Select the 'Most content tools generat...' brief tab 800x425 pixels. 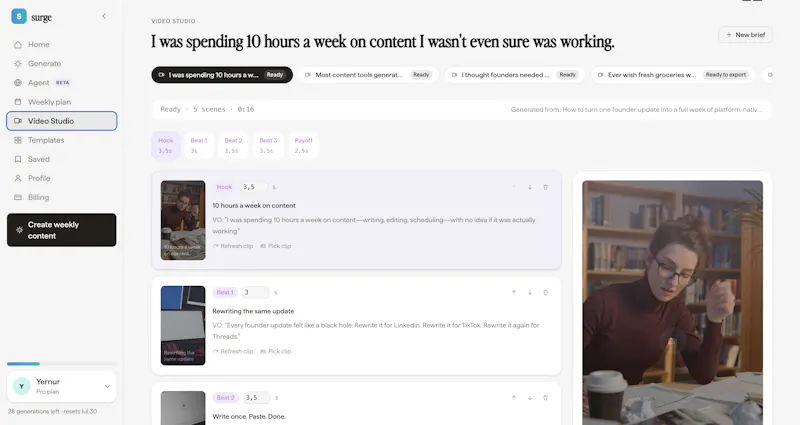(x=368, y=75)
